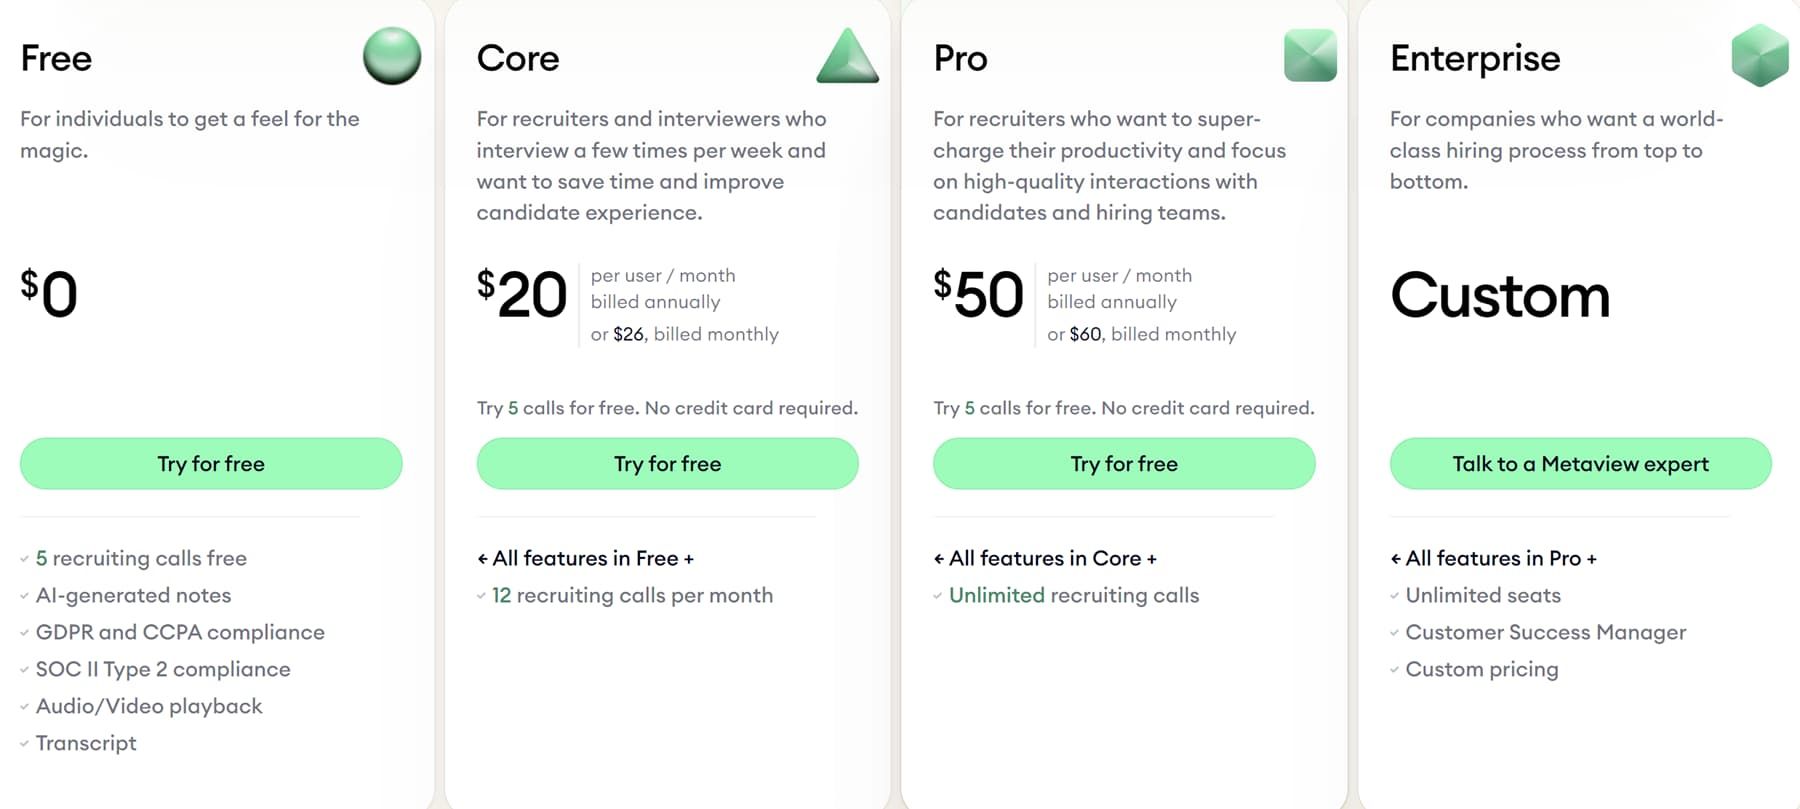Check the 'Unlimited seats' checkmark
The width and height of the screenshot is (1800, 809).
[x=1393, y=596]
